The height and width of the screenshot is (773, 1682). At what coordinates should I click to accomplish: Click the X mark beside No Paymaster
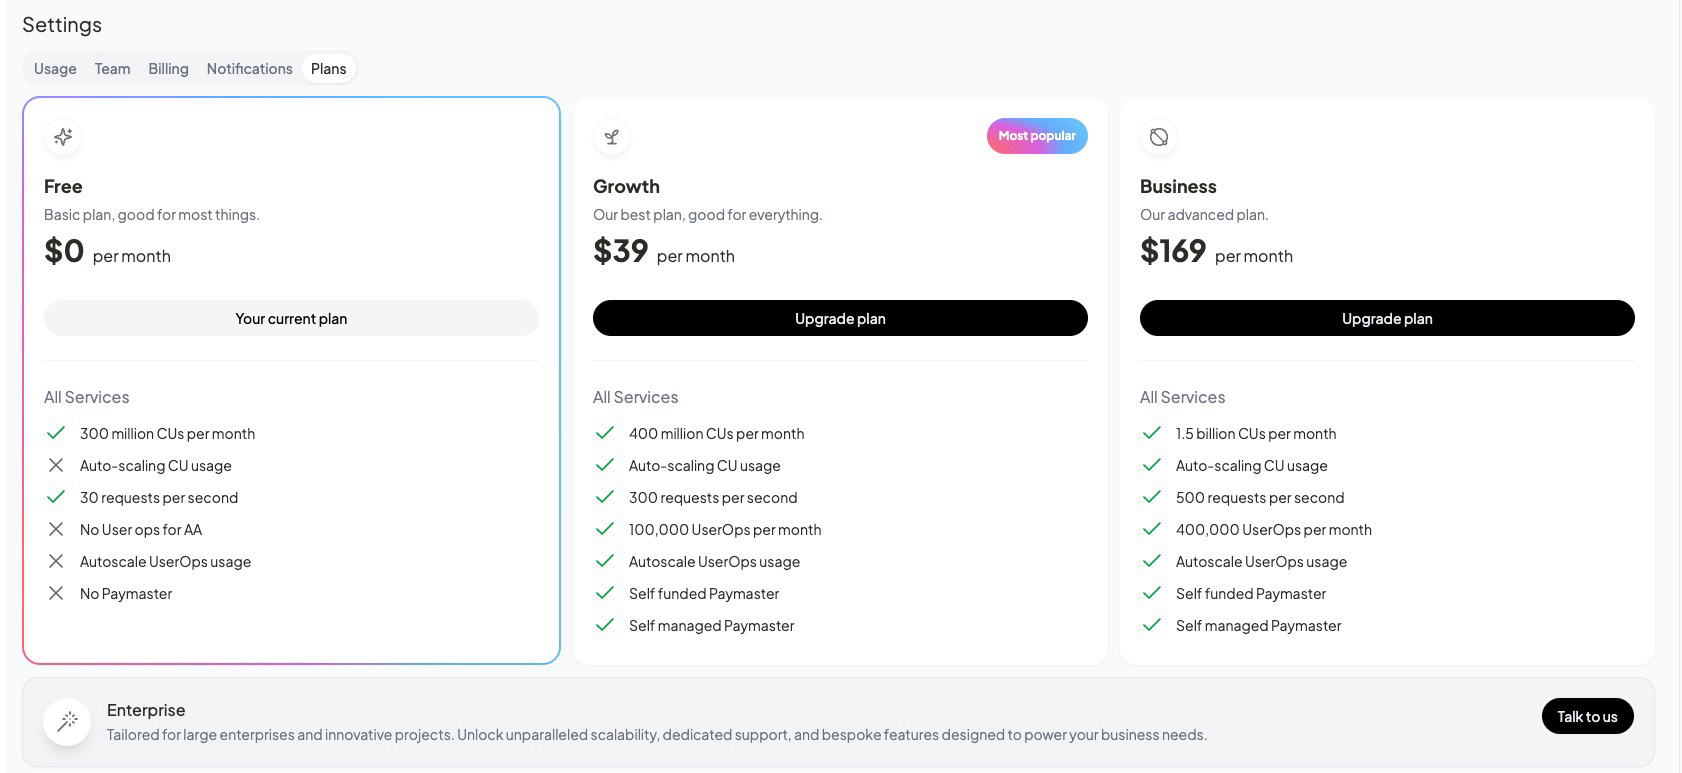pyautogui.click(x=56, y=593)
